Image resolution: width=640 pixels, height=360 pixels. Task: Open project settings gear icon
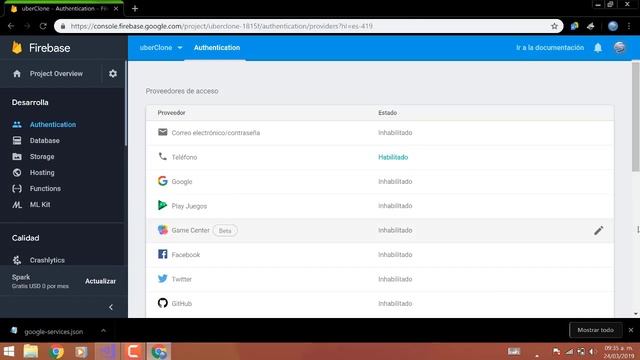click(x=113, y=73)
